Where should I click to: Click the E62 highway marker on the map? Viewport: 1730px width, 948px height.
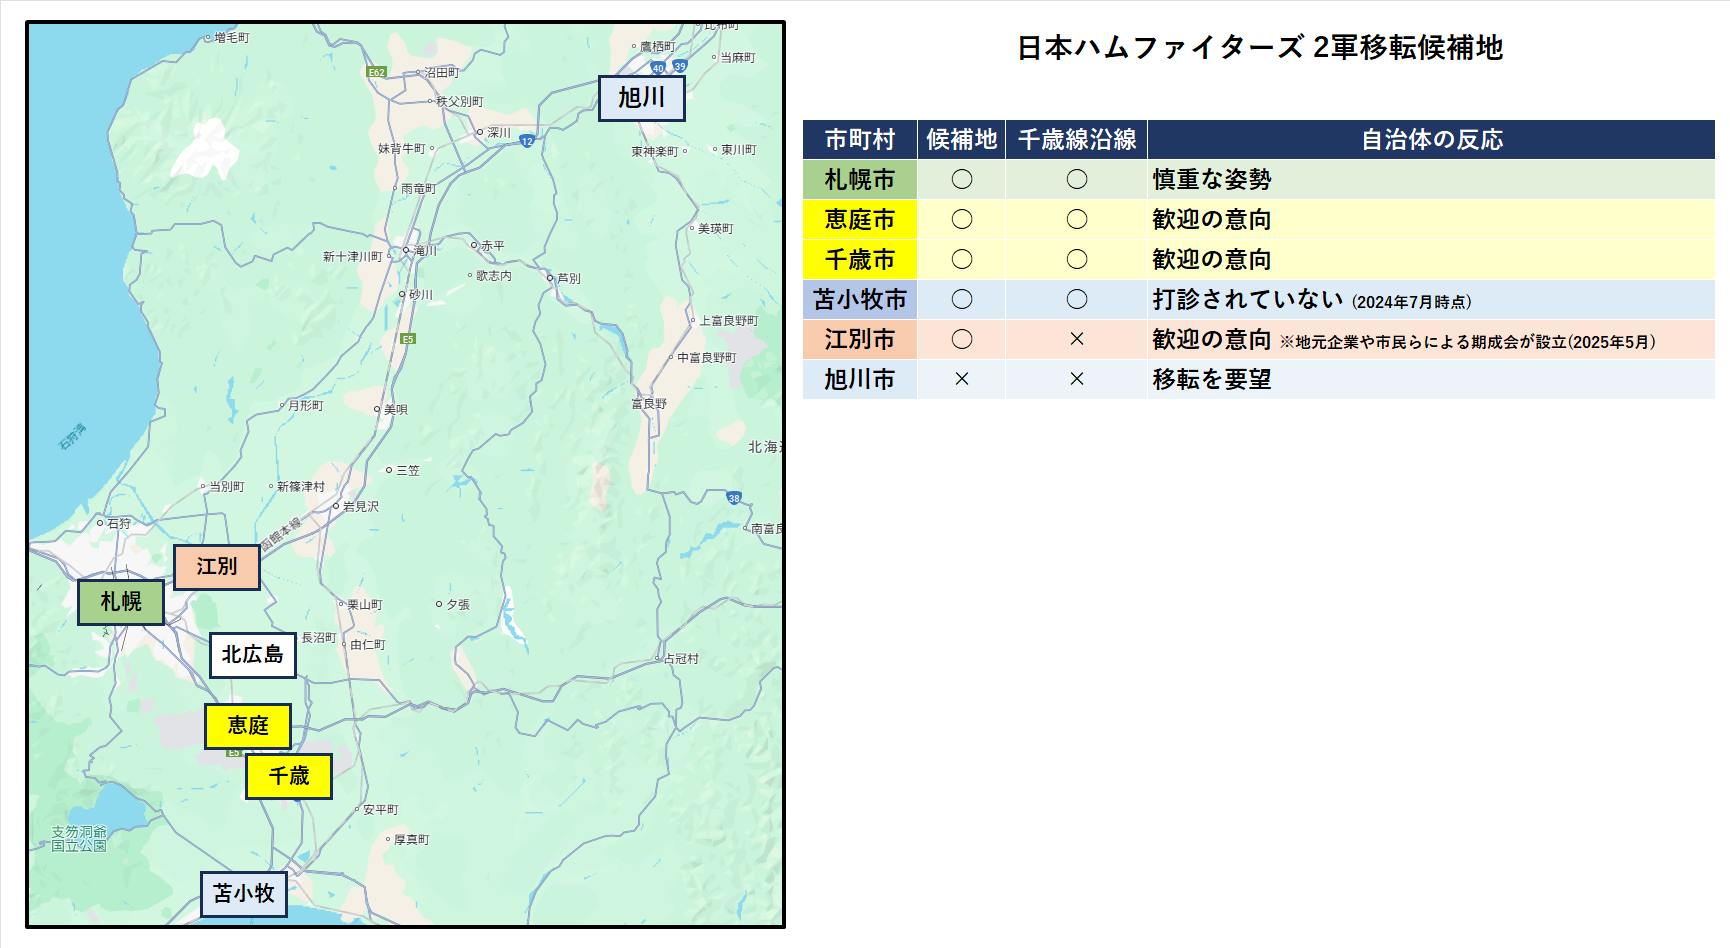point(376,72)
